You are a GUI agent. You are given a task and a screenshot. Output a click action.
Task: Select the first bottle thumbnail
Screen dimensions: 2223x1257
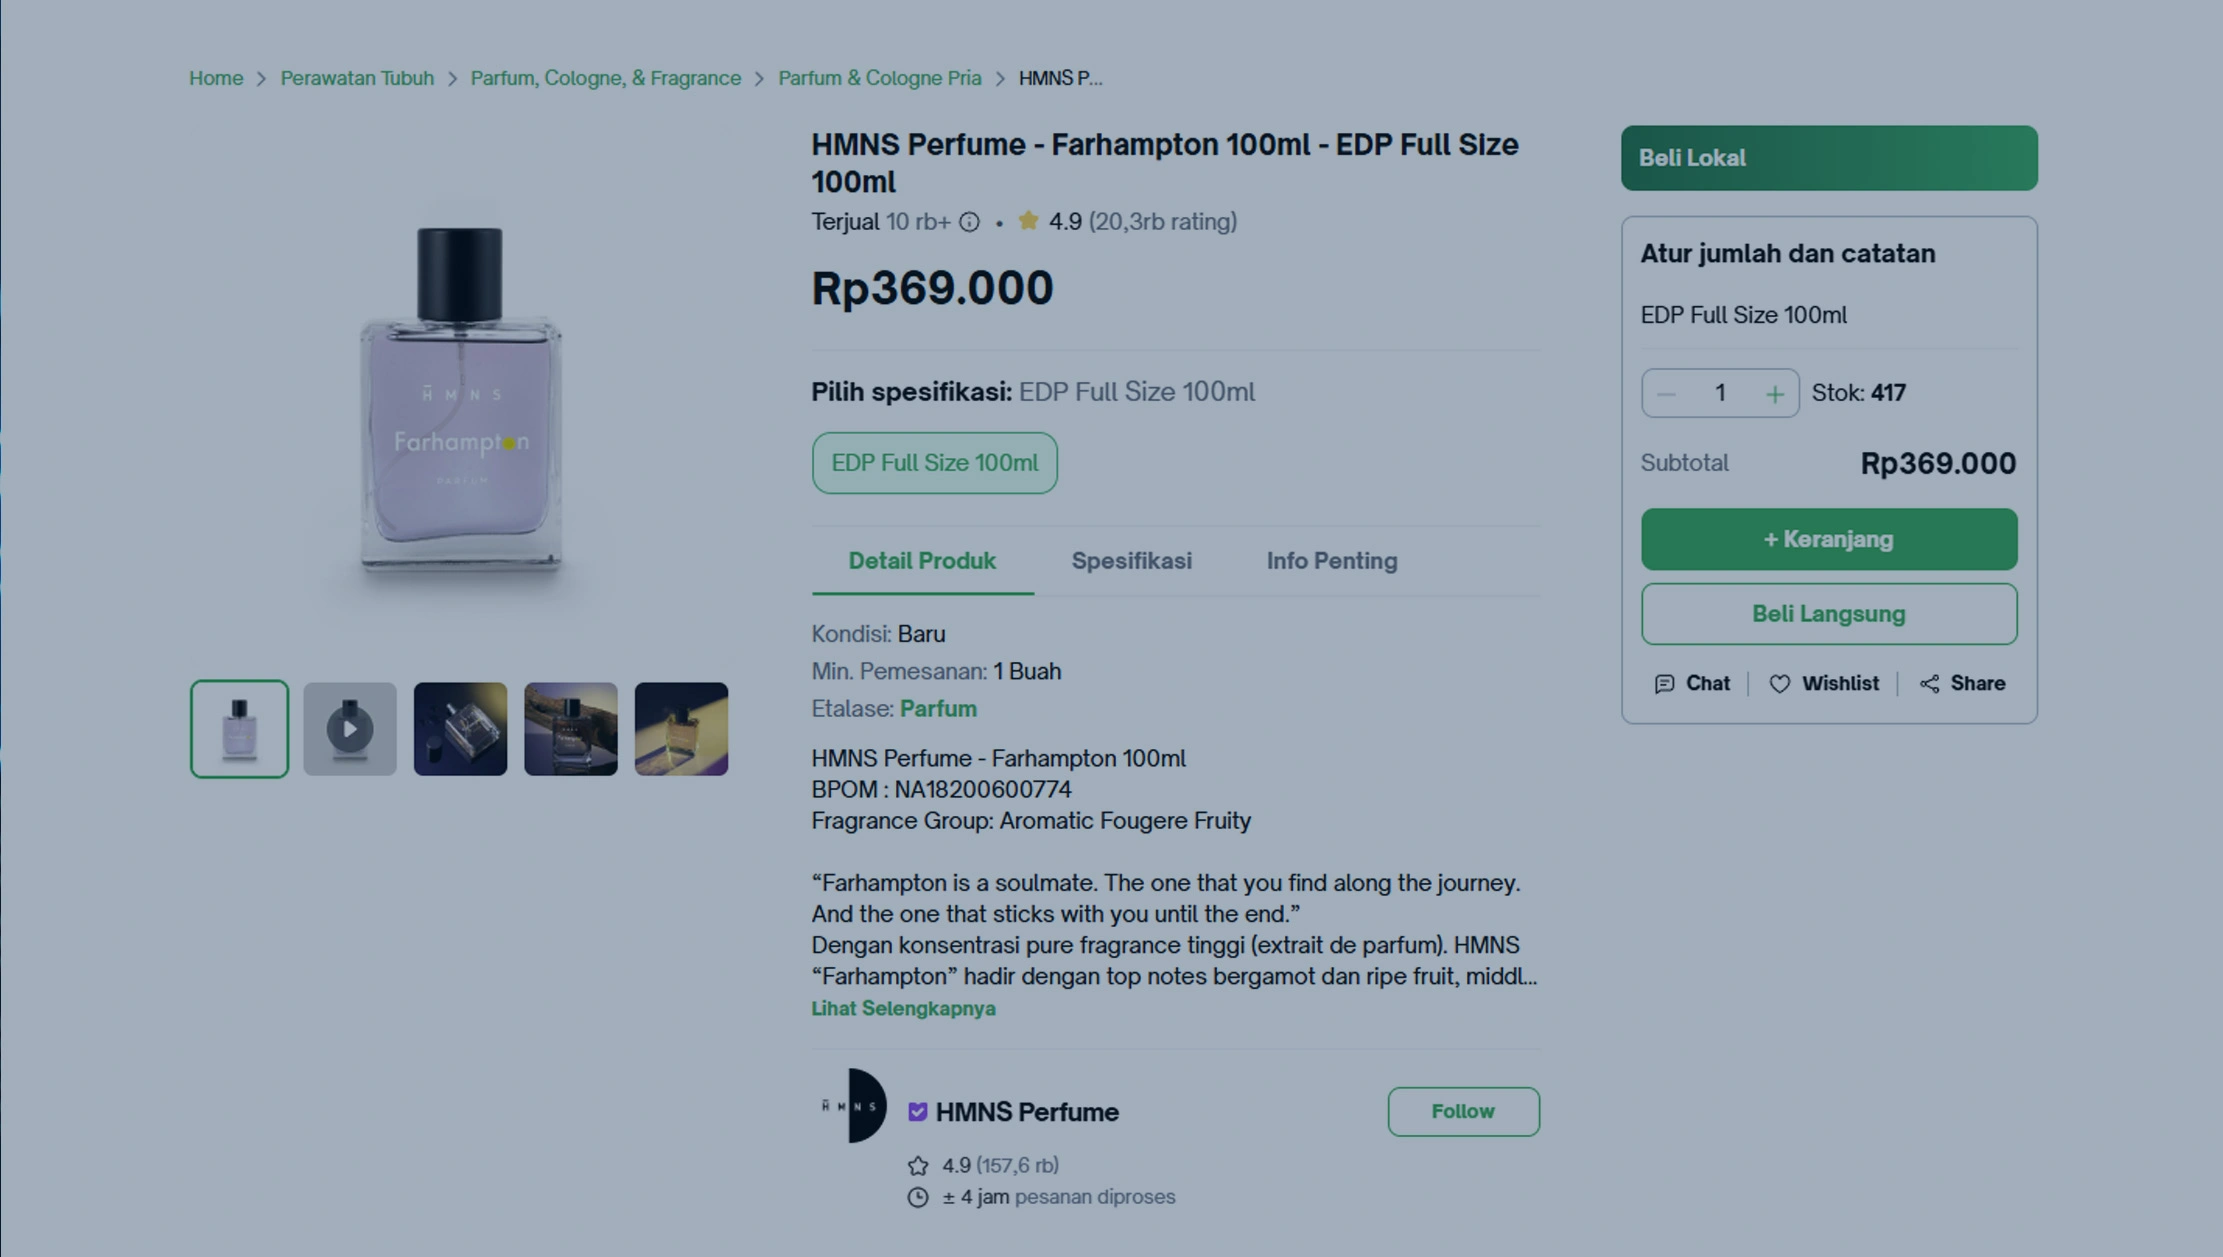click(x=240, y=729)
